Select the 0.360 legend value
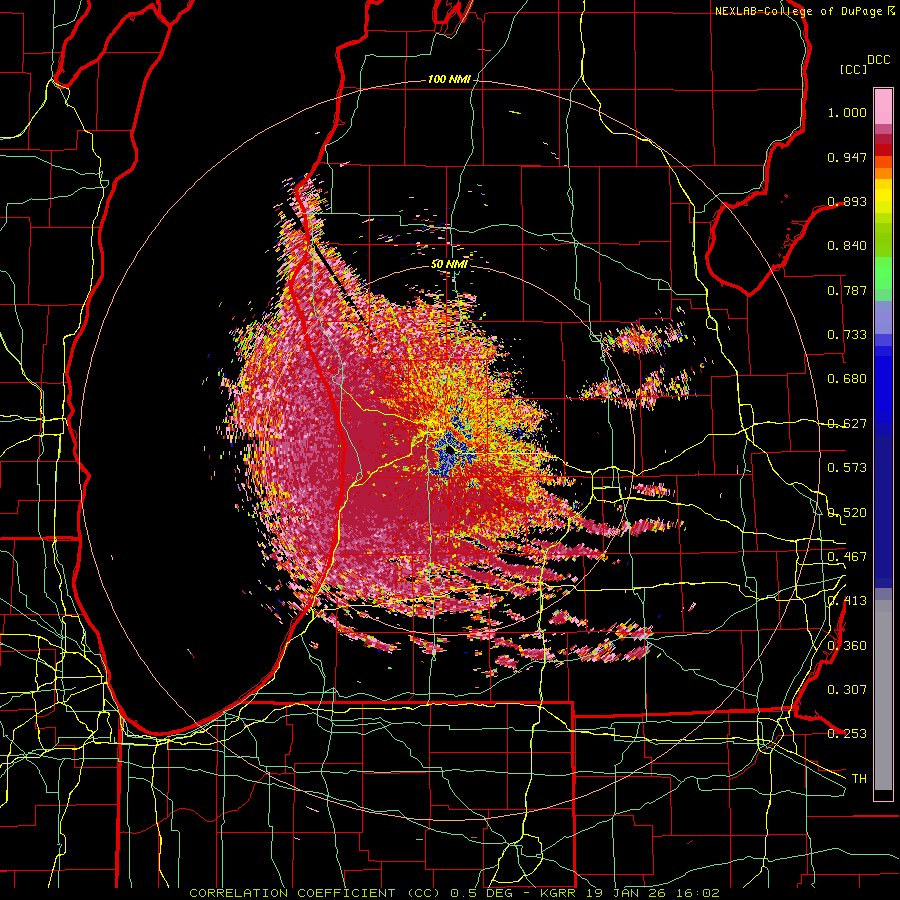Viewport: 900px width, 900px height. (847, 646)
